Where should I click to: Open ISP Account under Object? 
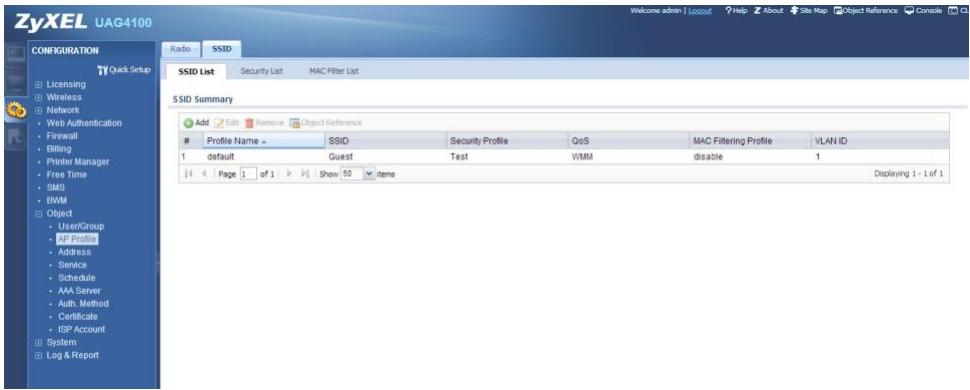pos(82,330)
